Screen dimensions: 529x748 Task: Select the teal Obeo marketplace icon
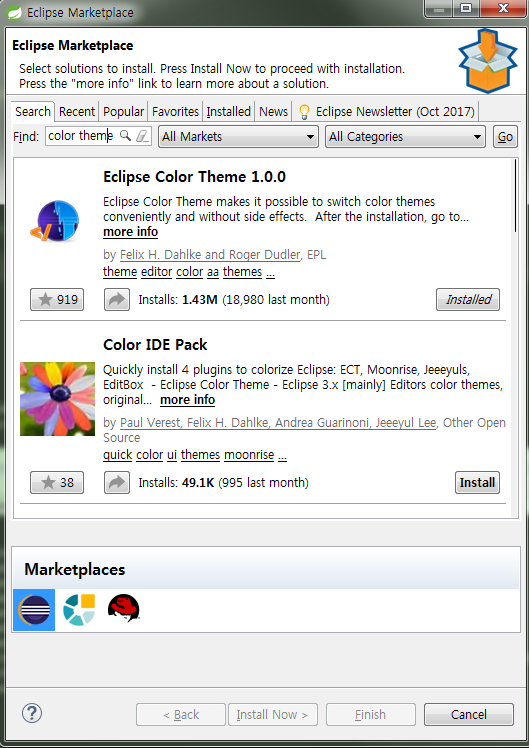pos(79,610)
